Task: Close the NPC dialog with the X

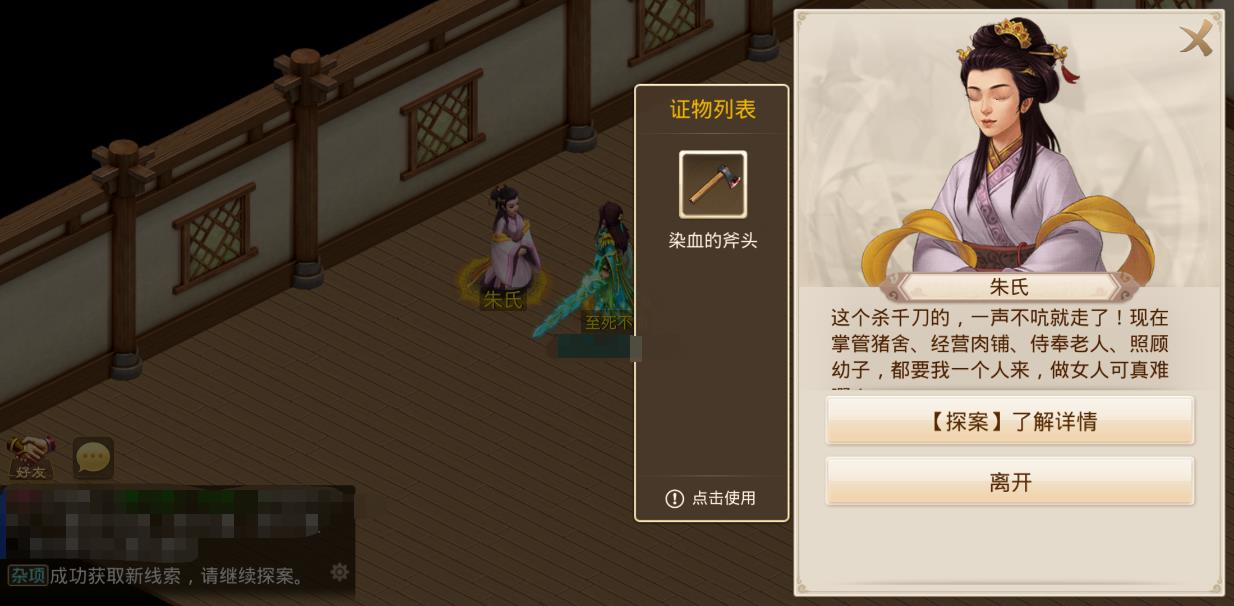Action: [x=1196, y=38]
